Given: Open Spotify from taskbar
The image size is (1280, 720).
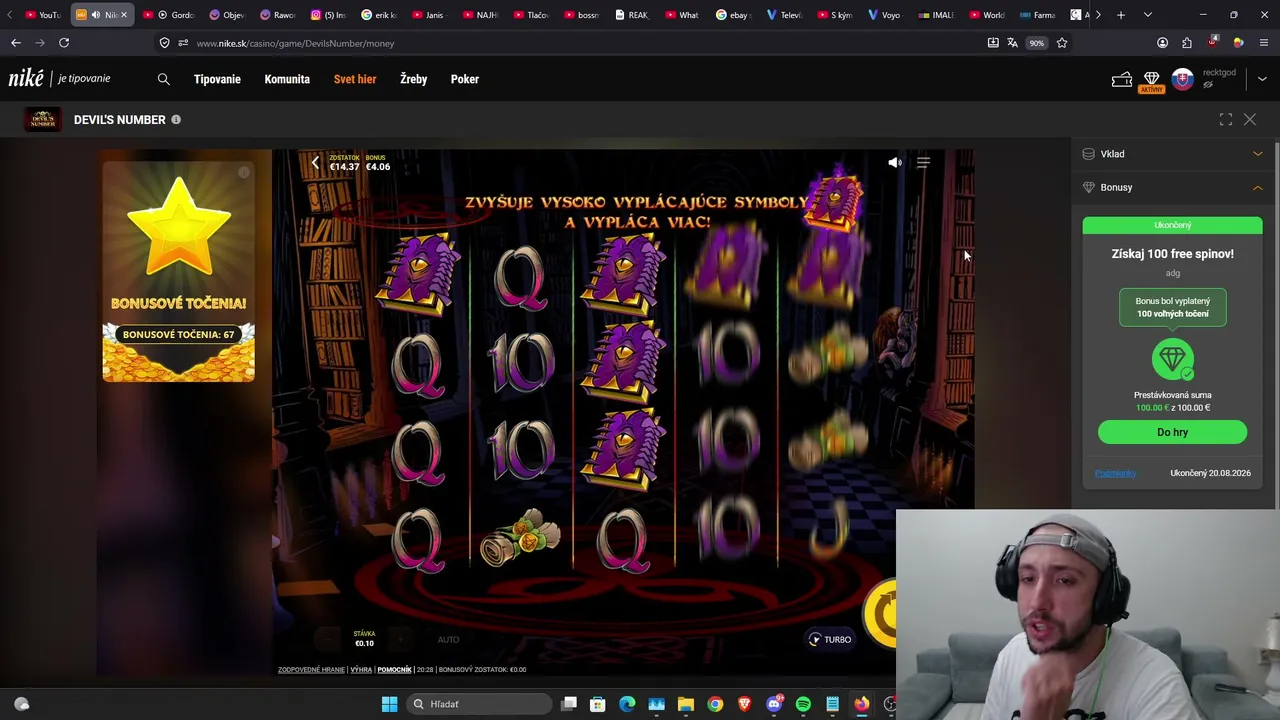Looking at the screenshot, I should tap(803, 704).
